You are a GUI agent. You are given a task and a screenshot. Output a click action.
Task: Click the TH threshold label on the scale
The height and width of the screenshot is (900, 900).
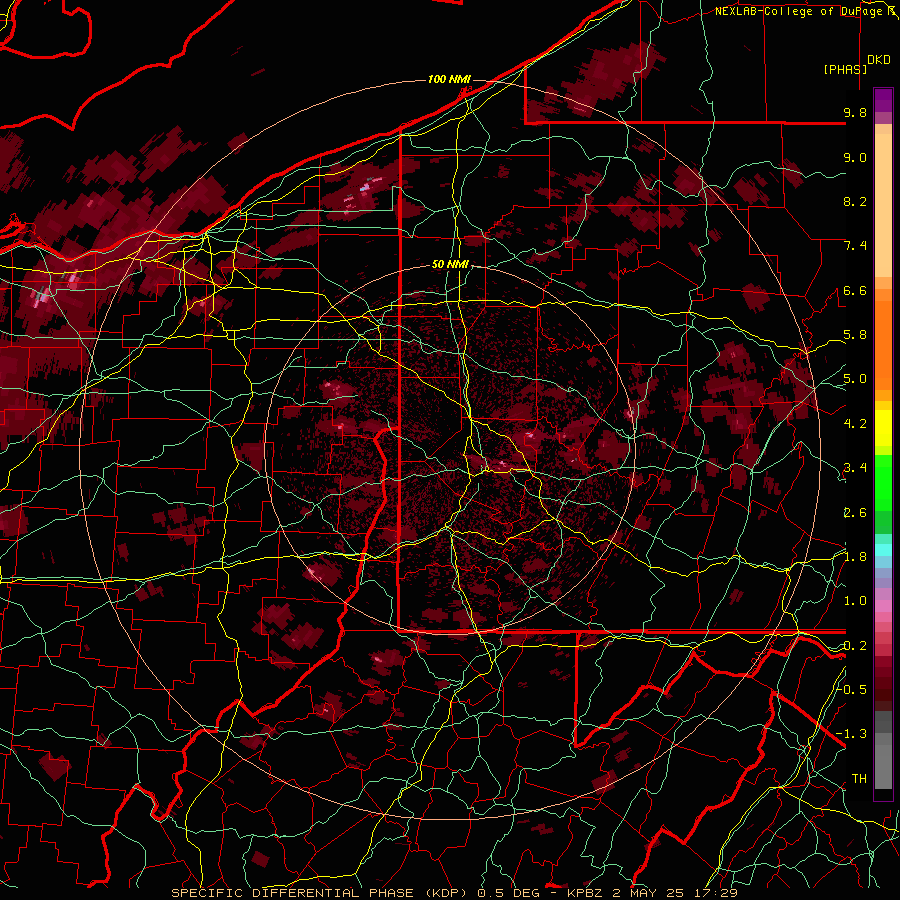(x=859, y=779)
